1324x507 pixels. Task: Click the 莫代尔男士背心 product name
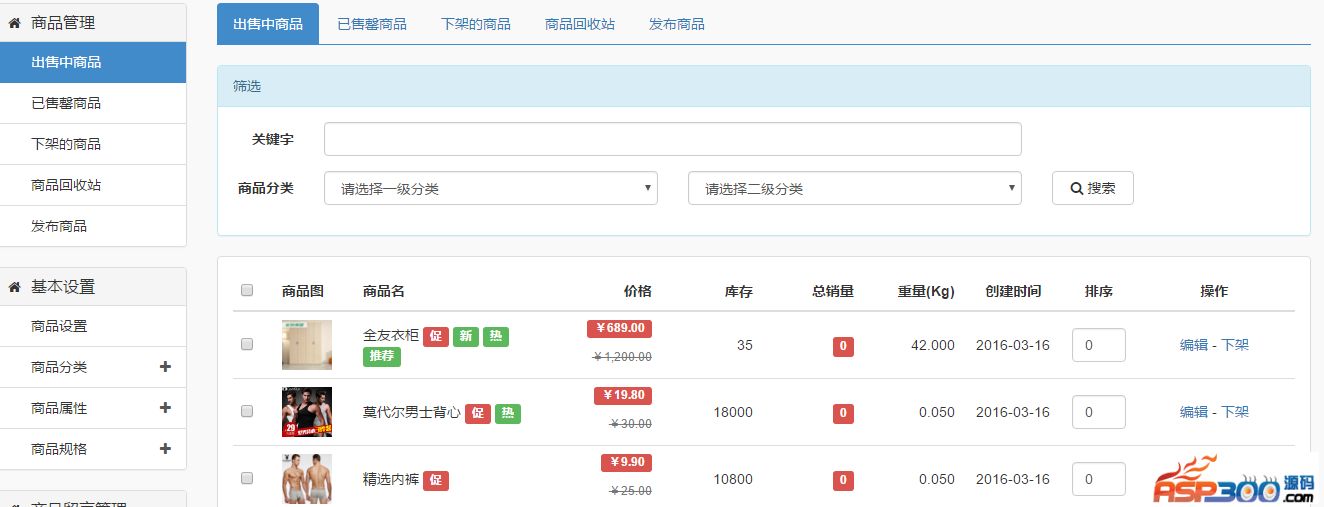click(412, 412)
